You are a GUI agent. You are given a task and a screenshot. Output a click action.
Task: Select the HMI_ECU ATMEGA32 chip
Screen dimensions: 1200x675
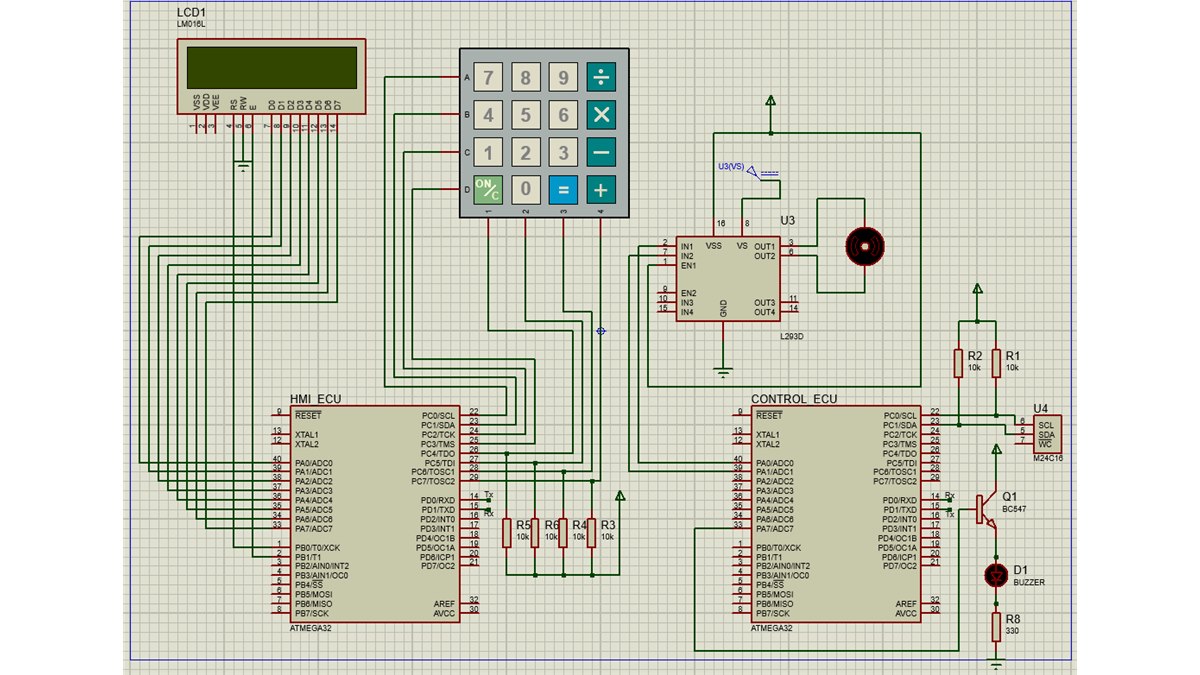375,513
